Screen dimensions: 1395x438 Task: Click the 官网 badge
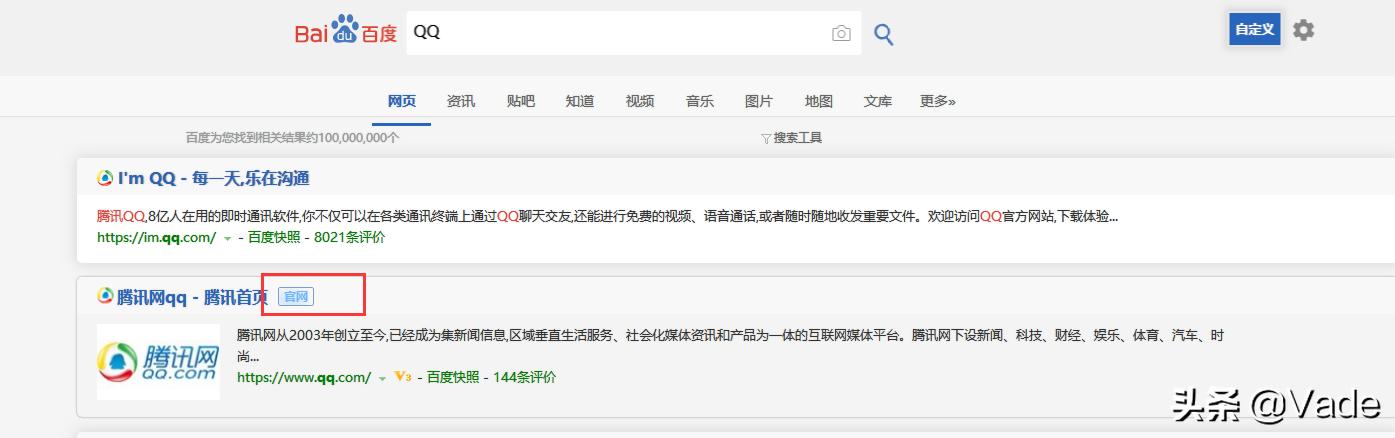tap(296, 297)
